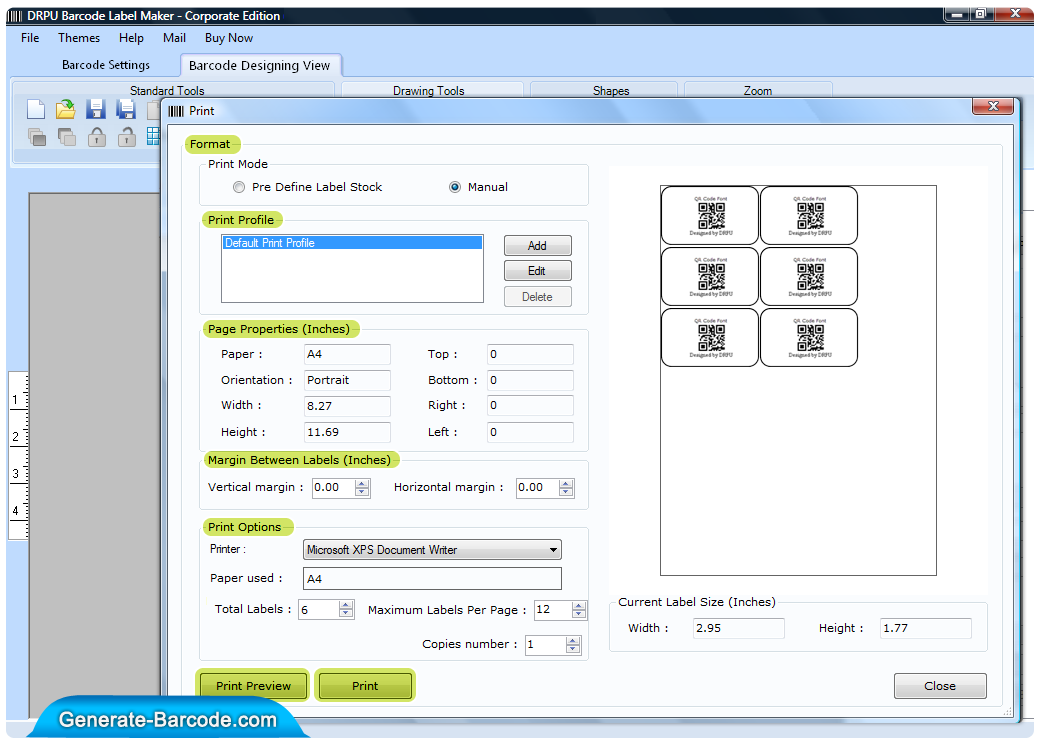Screen dimensions: 1045x744
Task: Click the page Width field showing 8.27
Action: pos(347,406)
